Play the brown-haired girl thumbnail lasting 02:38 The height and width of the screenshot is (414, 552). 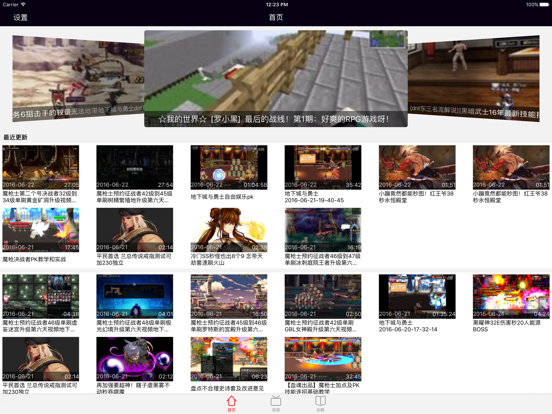tap(229, 230)
